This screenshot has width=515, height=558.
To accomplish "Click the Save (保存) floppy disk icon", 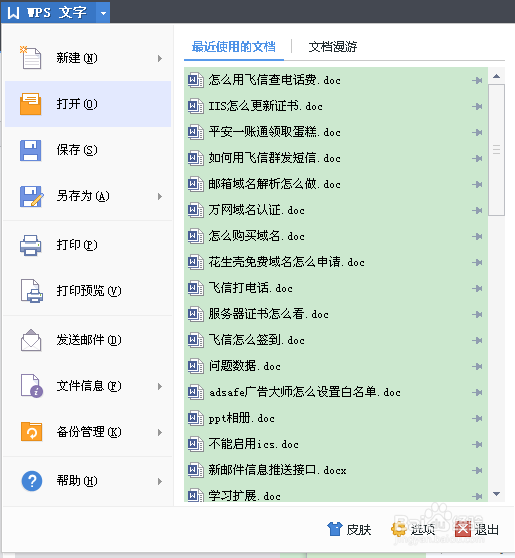I will coord(31,150).
